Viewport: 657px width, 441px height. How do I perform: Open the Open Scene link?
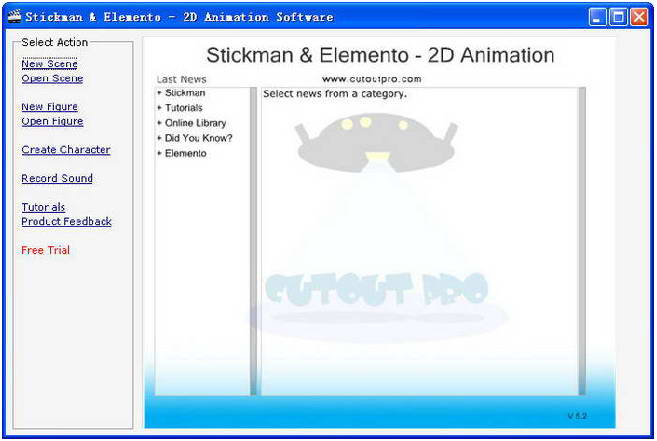click(x=52, y=78)
